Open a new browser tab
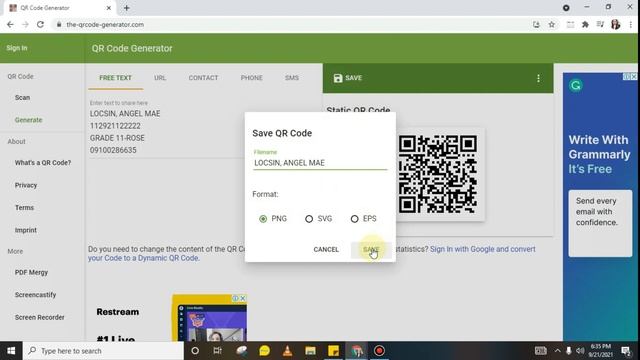 point(127,8)
